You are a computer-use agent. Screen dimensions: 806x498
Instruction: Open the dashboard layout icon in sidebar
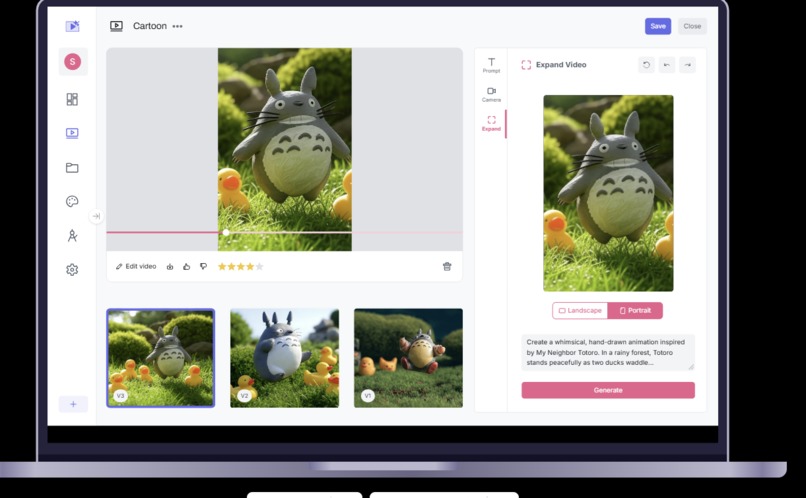click(72, 99)
